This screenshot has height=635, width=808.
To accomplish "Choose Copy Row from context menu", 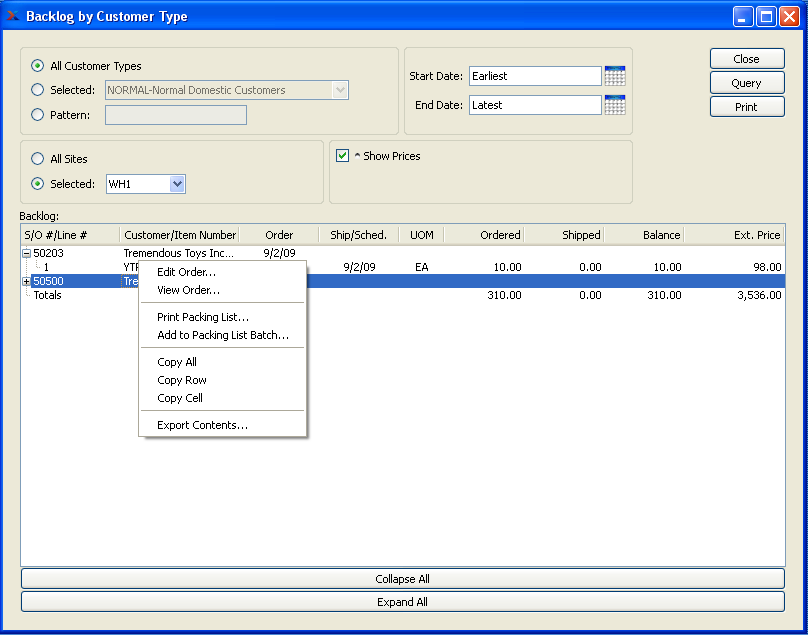I will 182,380.
